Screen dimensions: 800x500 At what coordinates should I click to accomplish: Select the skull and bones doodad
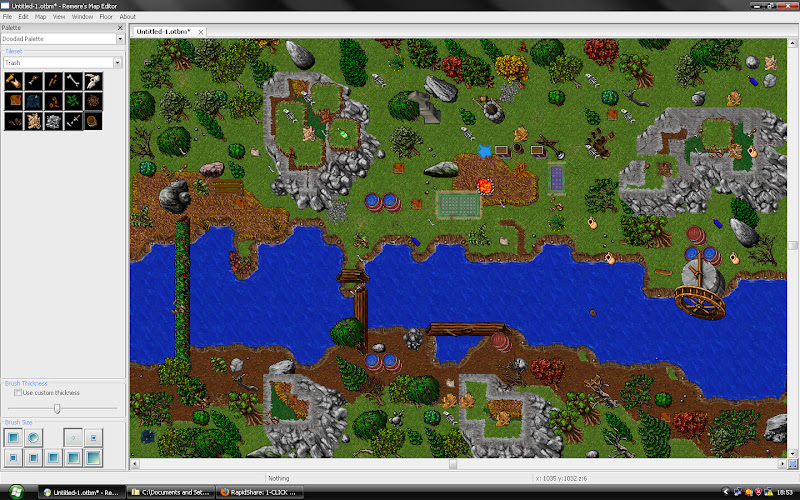[x=93, y=81]
